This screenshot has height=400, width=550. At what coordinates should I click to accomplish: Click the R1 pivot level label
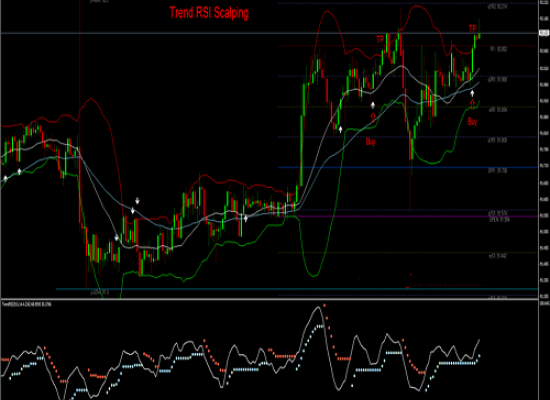(x=498, y=49)
